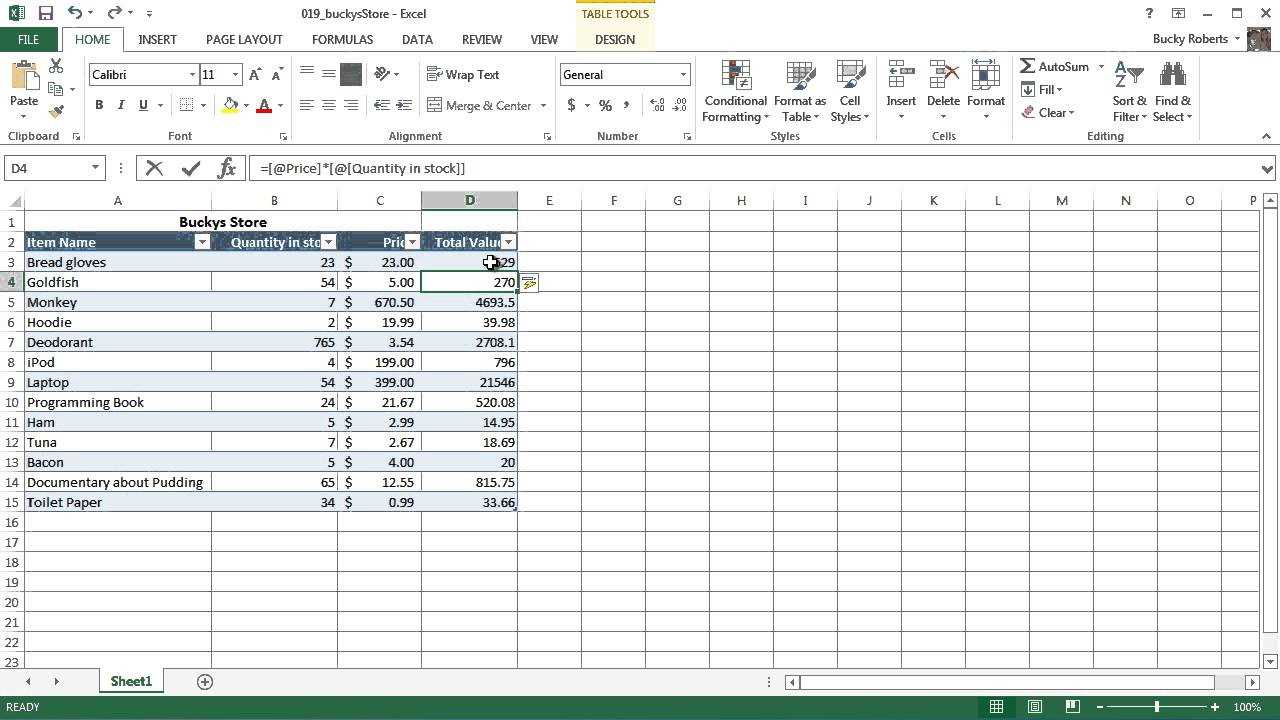Click the Cancel X in the formula bar
The width and height of the screenshot is (1280, 720).
point(154,168)
